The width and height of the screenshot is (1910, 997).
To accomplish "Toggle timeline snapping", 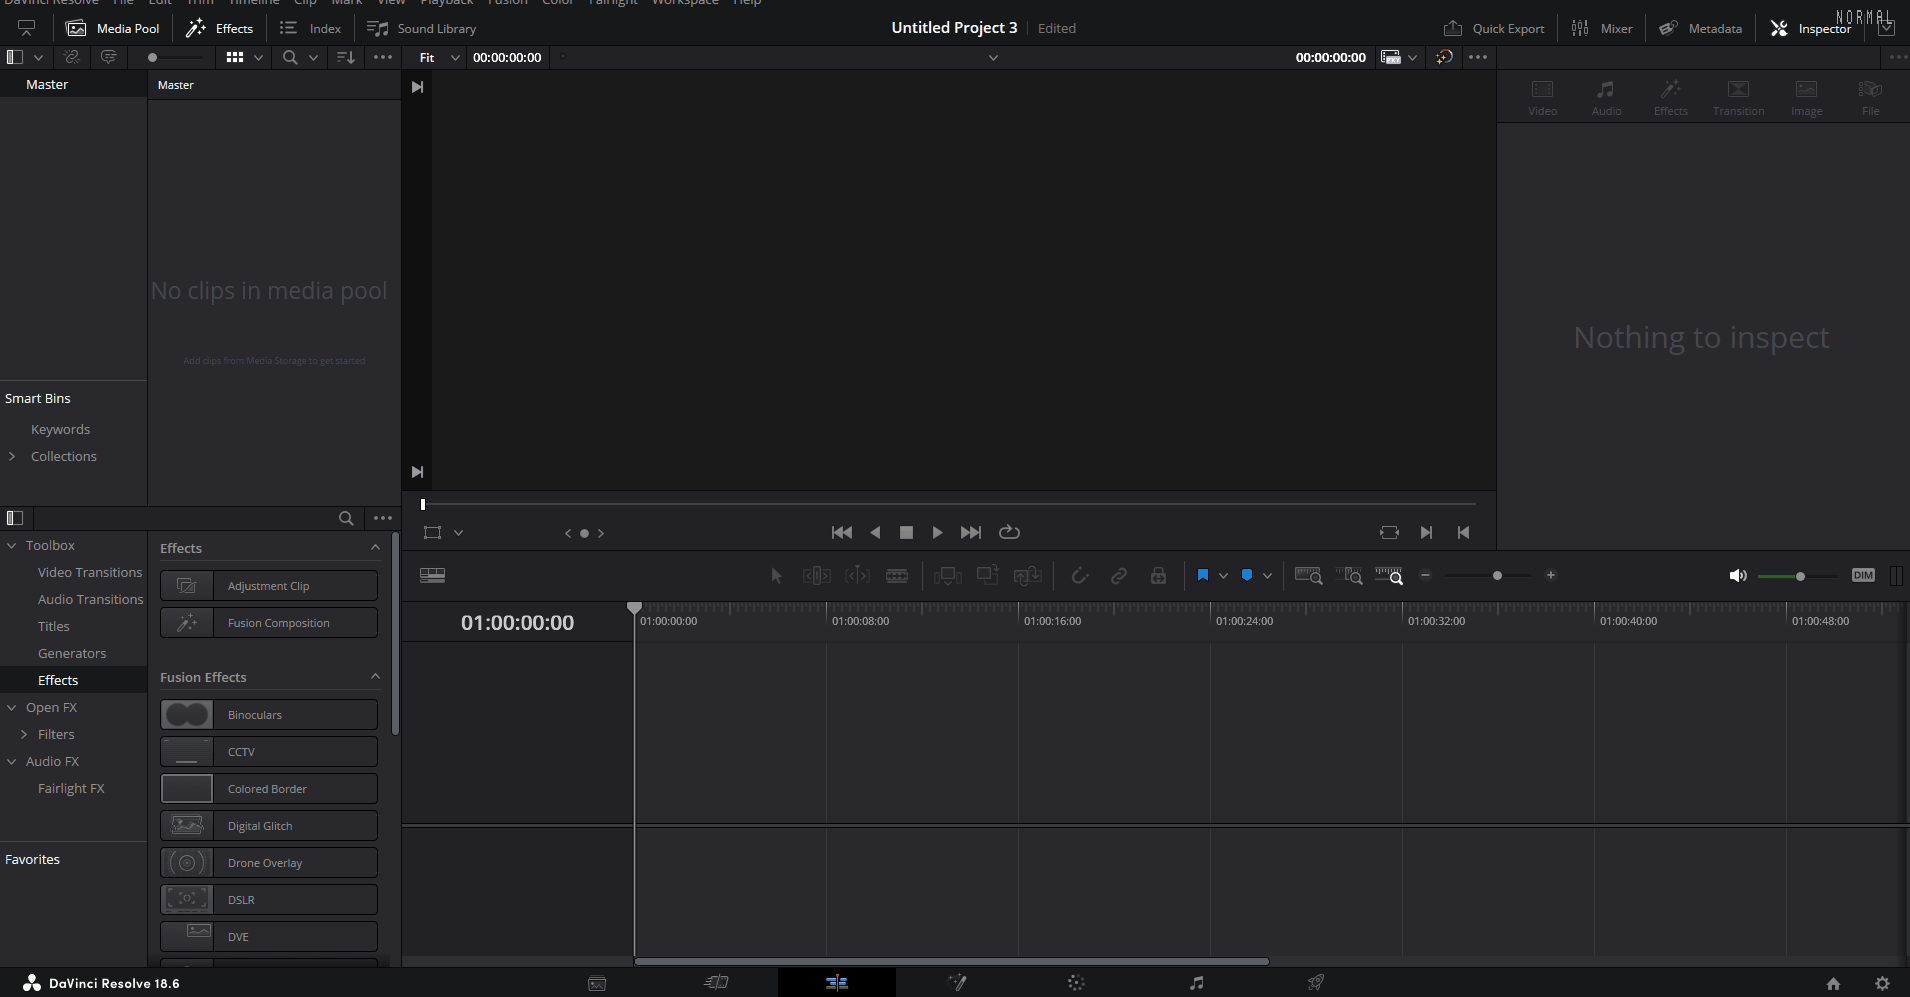I will [1080, 575].
